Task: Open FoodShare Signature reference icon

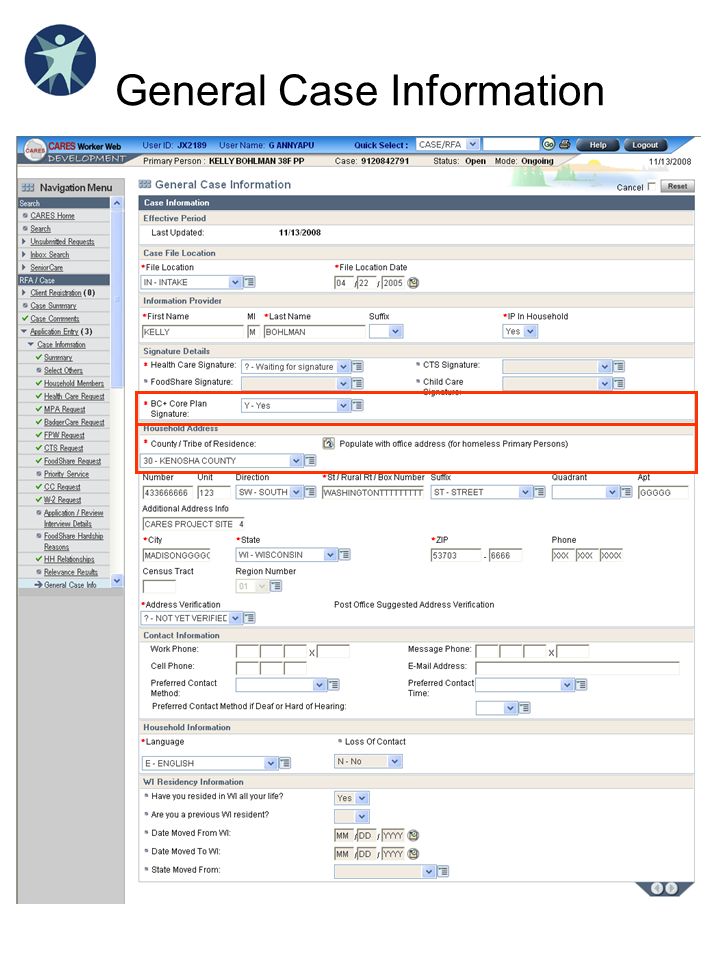Action: tap(358, 383)
